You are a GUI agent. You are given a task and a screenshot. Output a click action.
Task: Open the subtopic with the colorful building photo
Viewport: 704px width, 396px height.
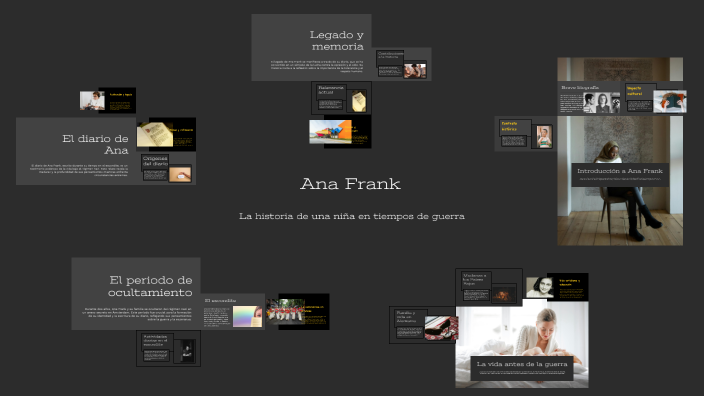pyautogui.click(x=340, y=132)
